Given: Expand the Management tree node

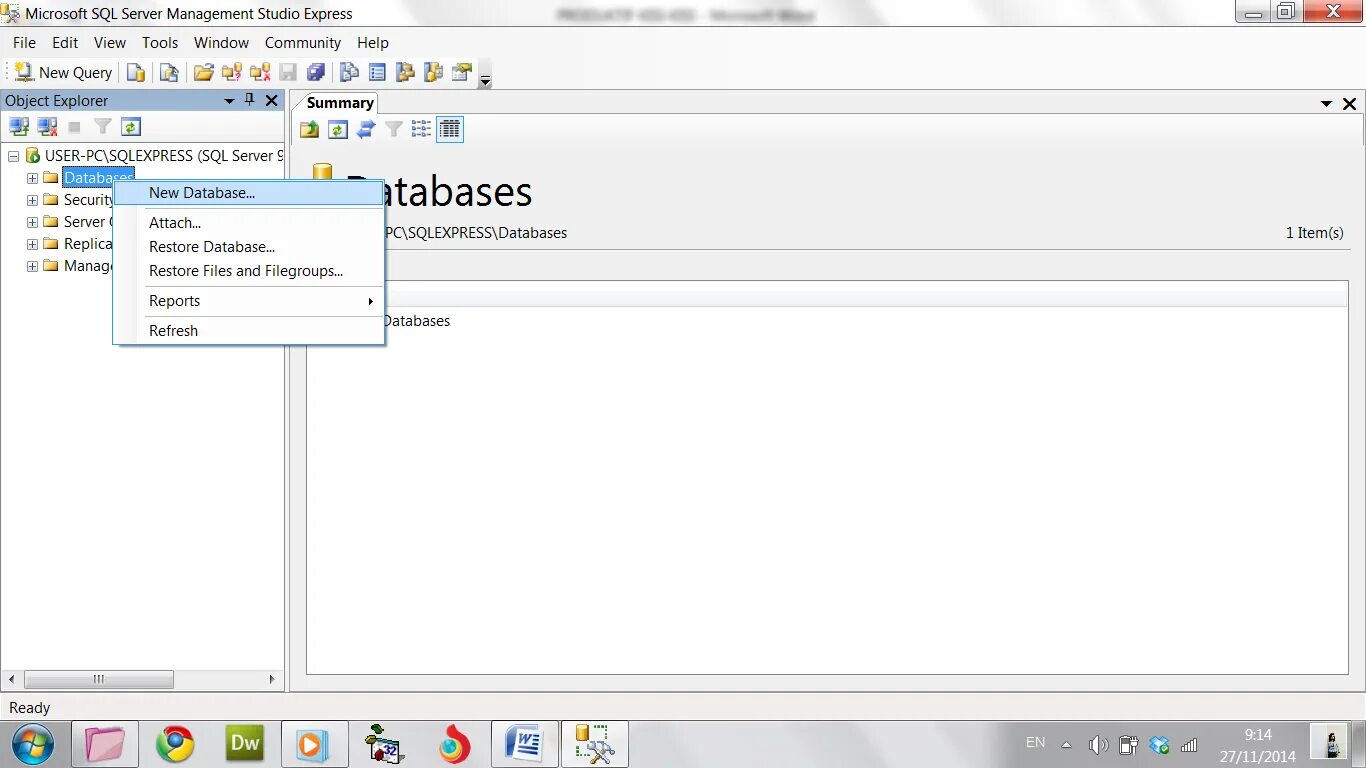Looking at the screenshot, I should tap(32, 266).
